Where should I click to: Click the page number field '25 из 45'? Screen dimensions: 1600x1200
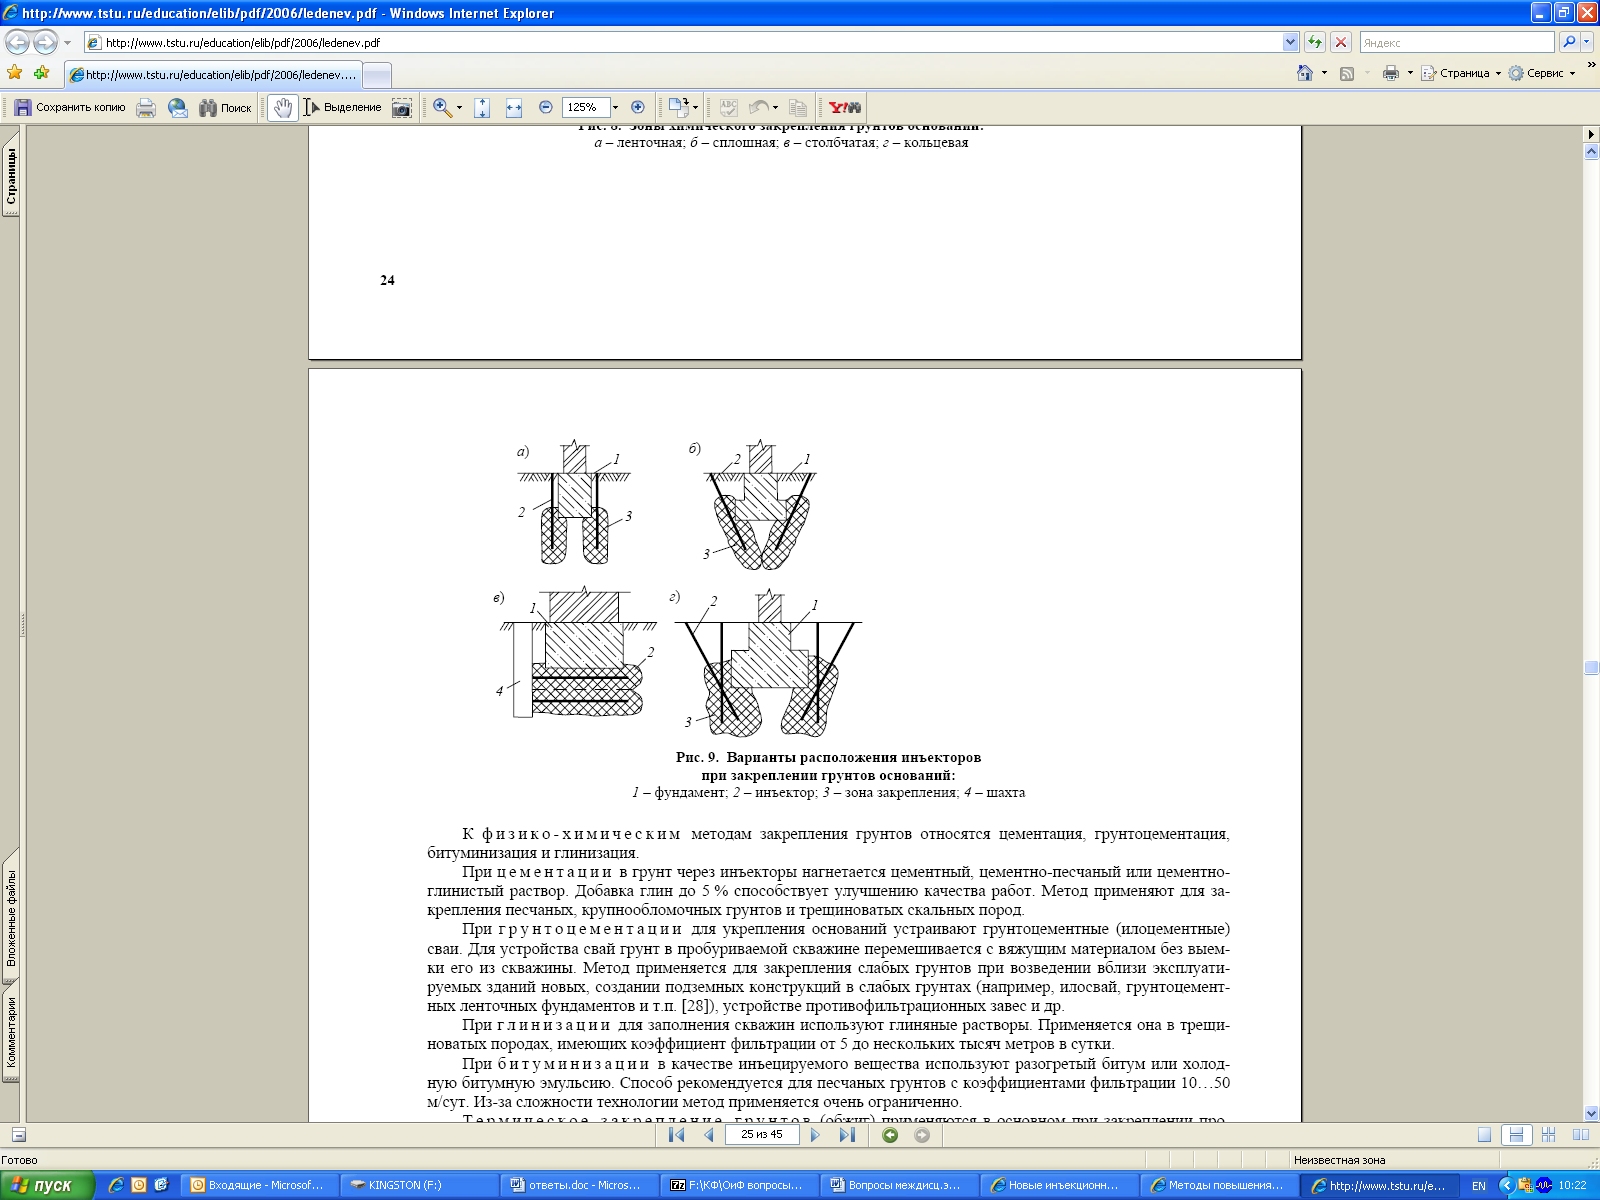point(762,1134)
